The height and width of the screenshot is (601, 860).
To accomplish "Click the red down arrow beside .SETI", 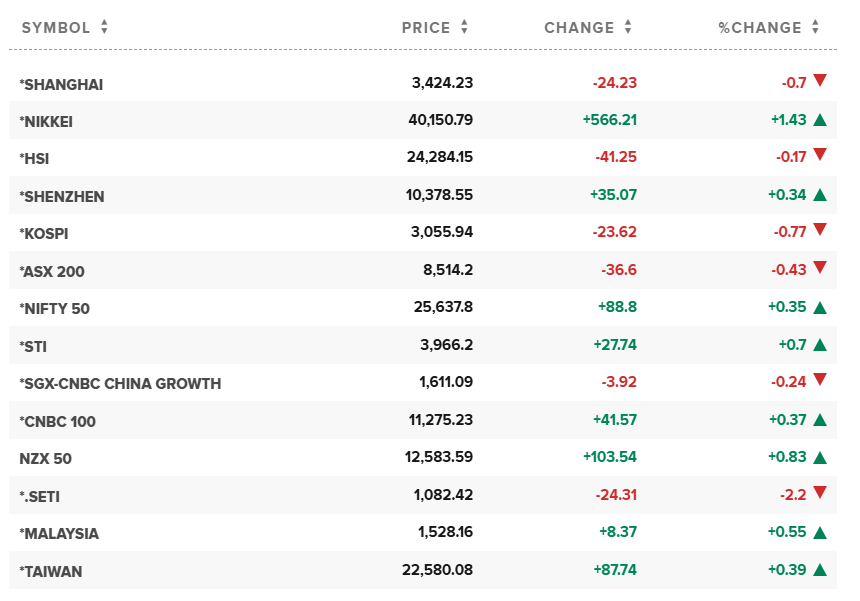I will click(820, 492).
